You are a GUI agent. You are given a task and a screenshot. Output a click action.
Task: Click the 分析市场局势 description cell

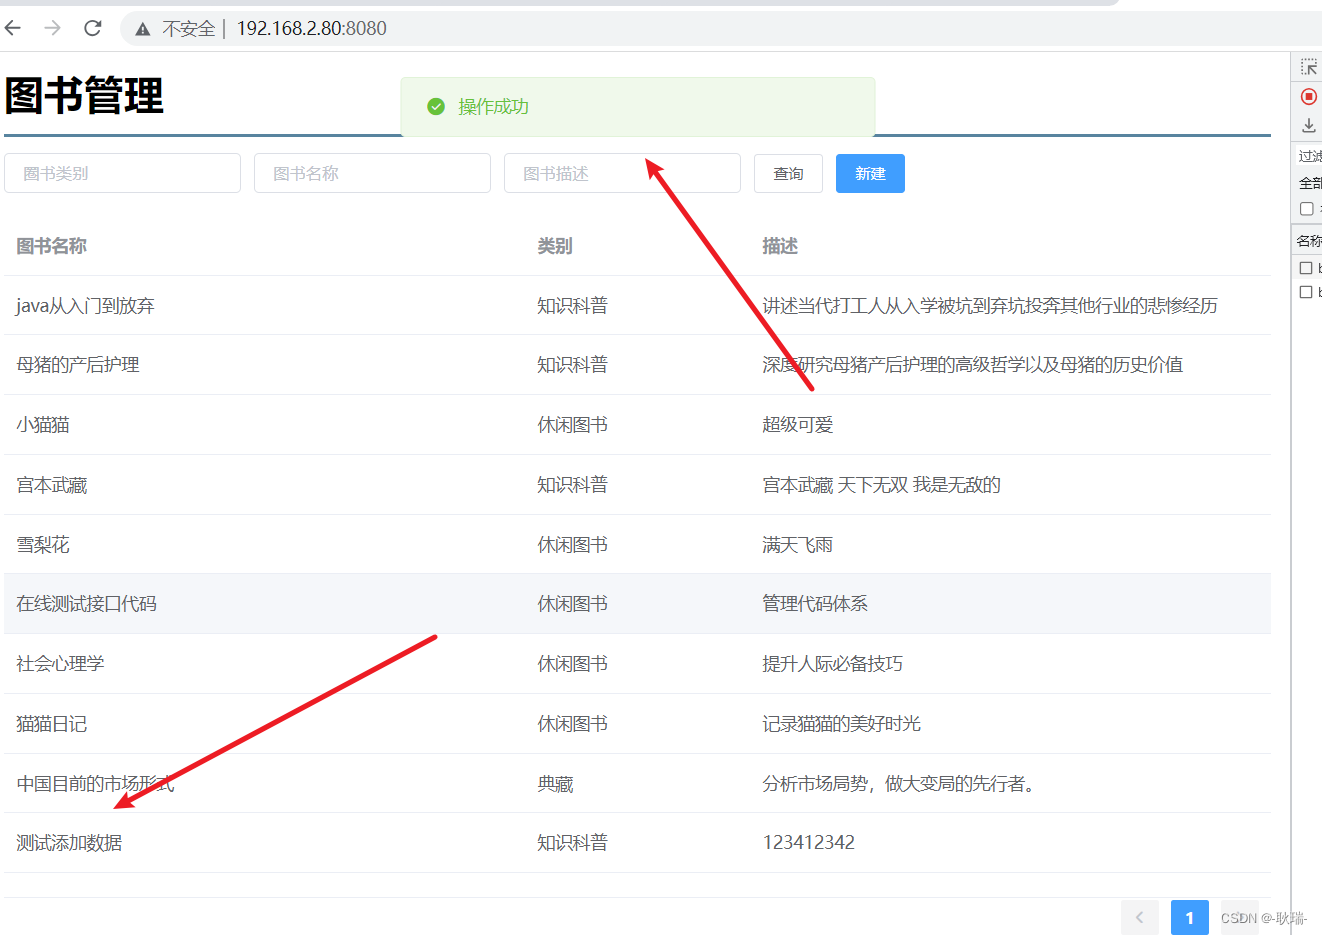(x=902, y=784)
